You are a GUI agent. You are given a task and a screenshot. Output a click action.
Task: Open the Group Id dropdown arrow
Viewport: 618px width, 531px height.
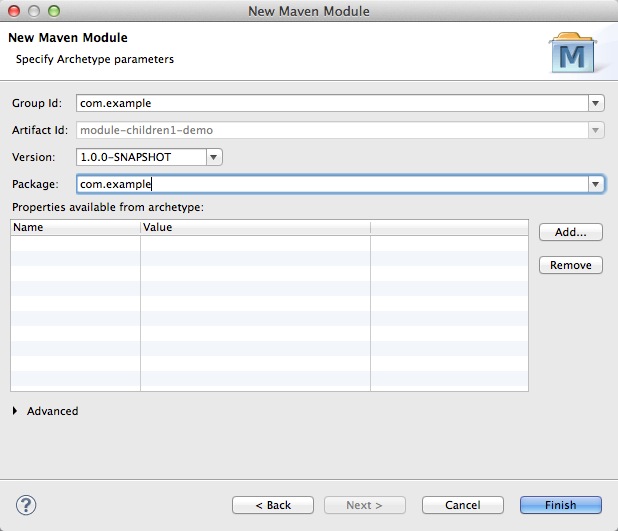click(x=596, y=103)
